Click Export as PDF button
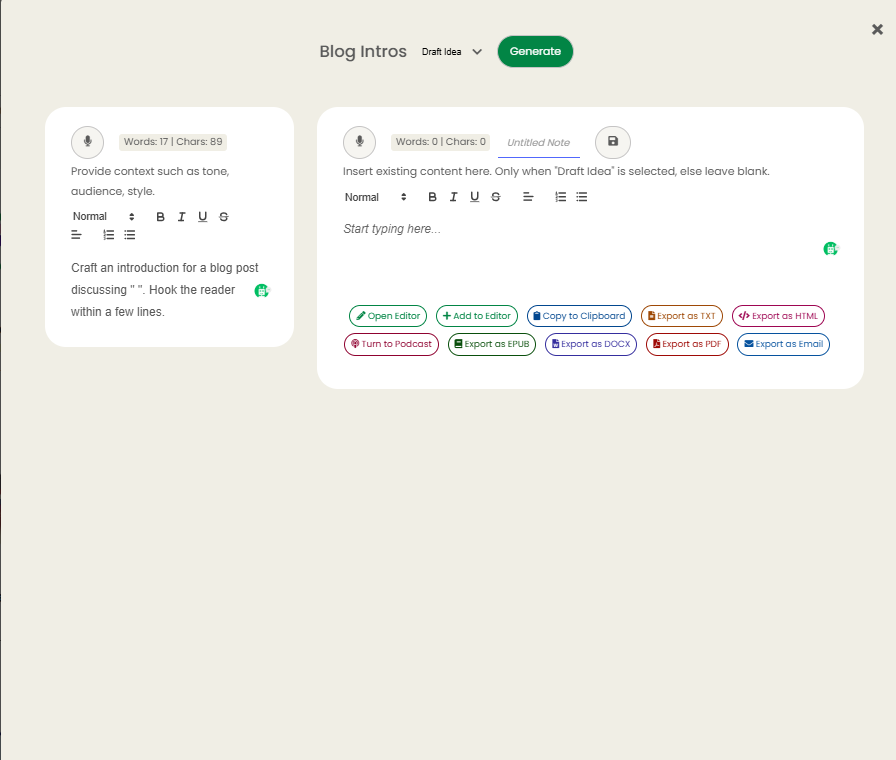Viewport: 896px width, 760px height. (x=687, y=344)
